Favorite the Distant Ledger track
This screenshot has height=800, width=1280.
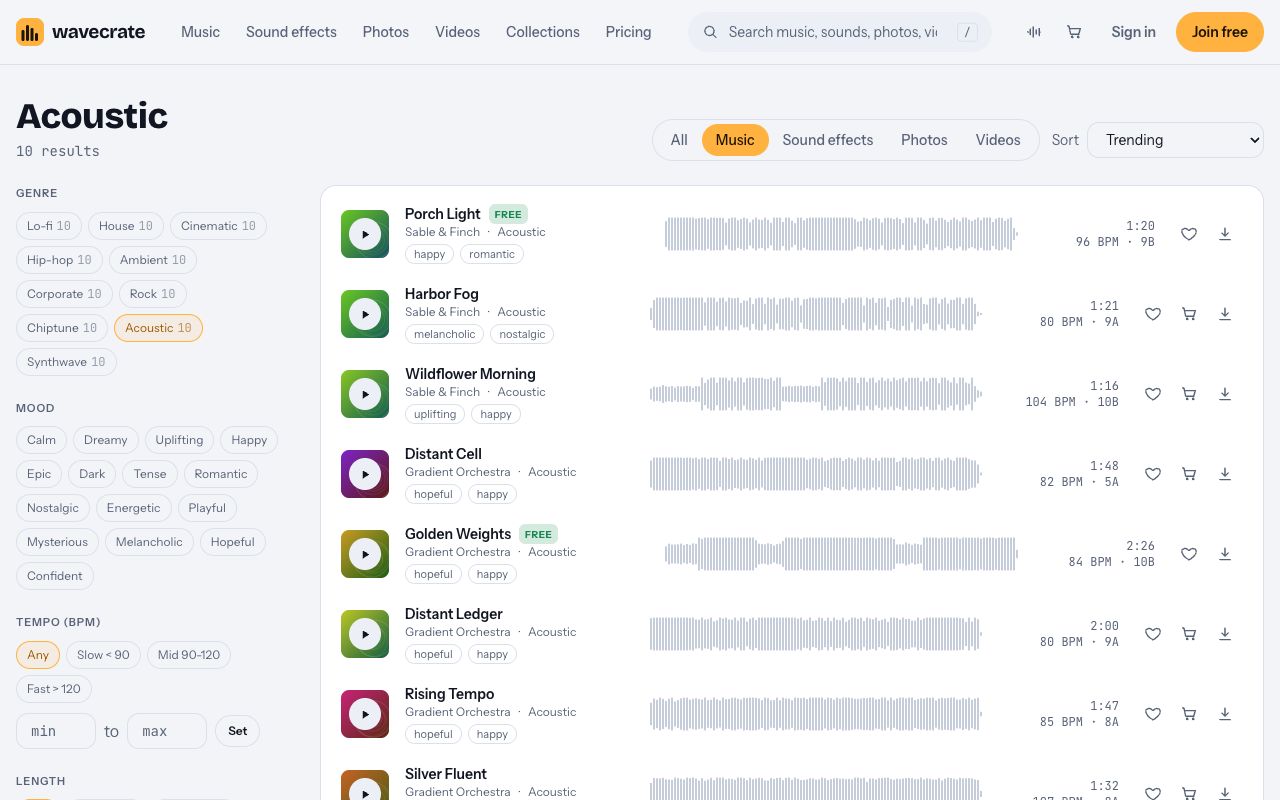(1153, 634)
